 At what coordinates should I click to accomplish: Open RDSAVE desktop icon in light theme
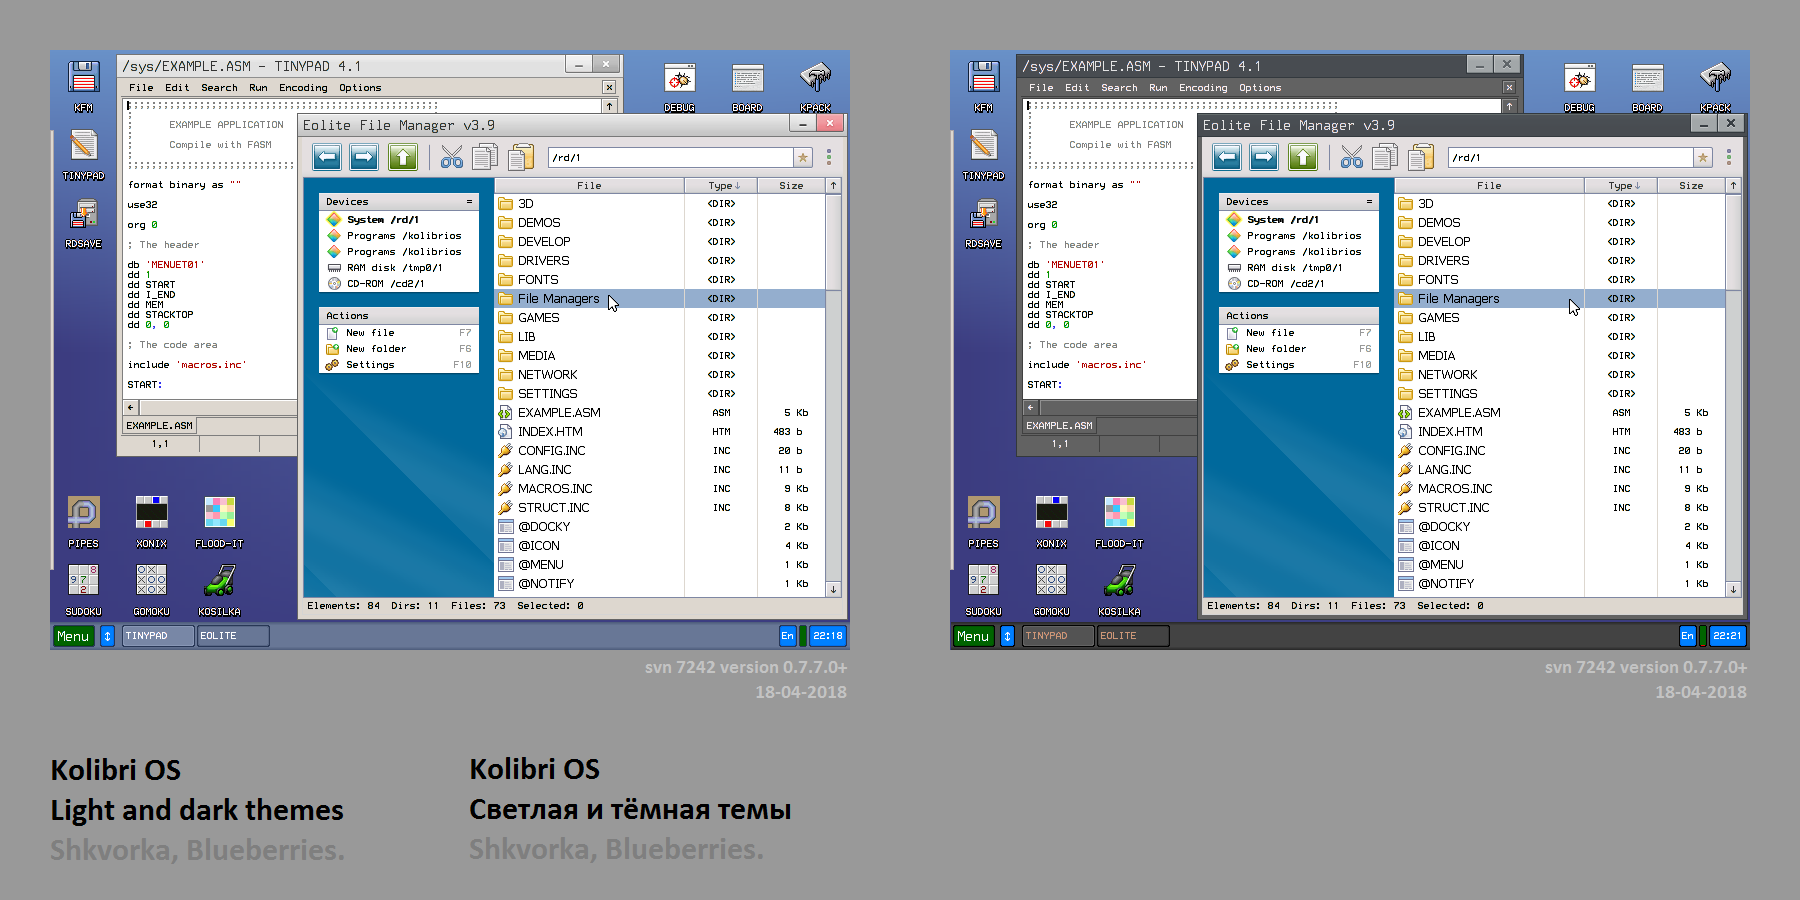click(84, 222)
